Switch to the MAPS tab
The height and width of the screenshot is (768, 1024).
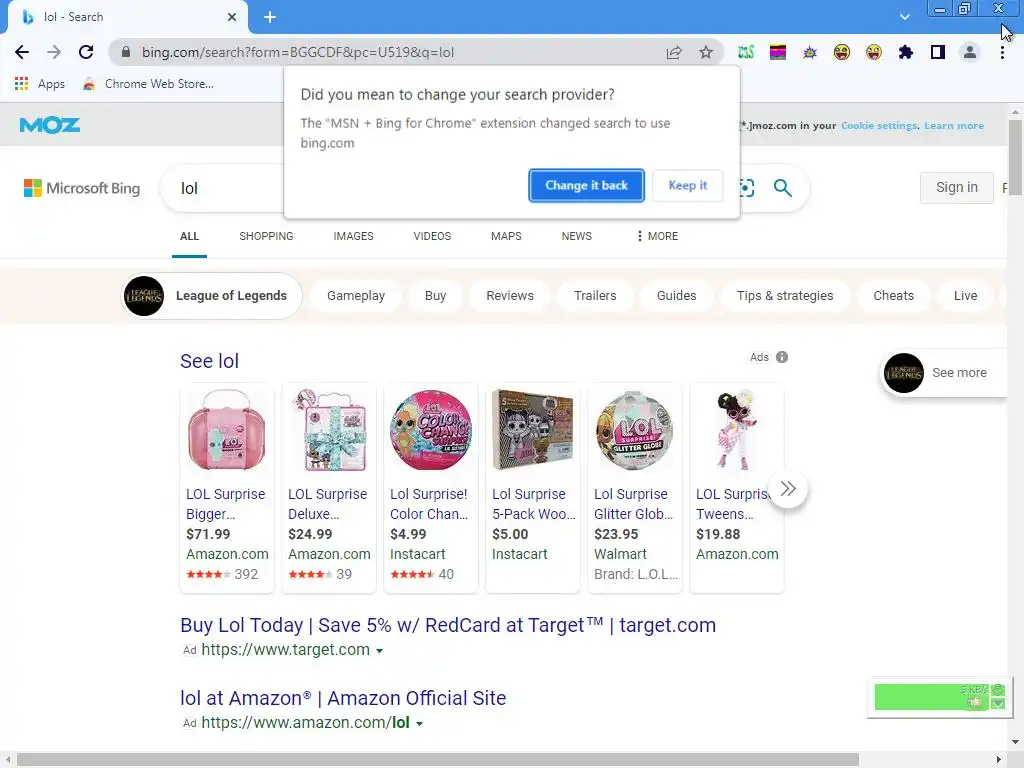[x=506, y=236]
